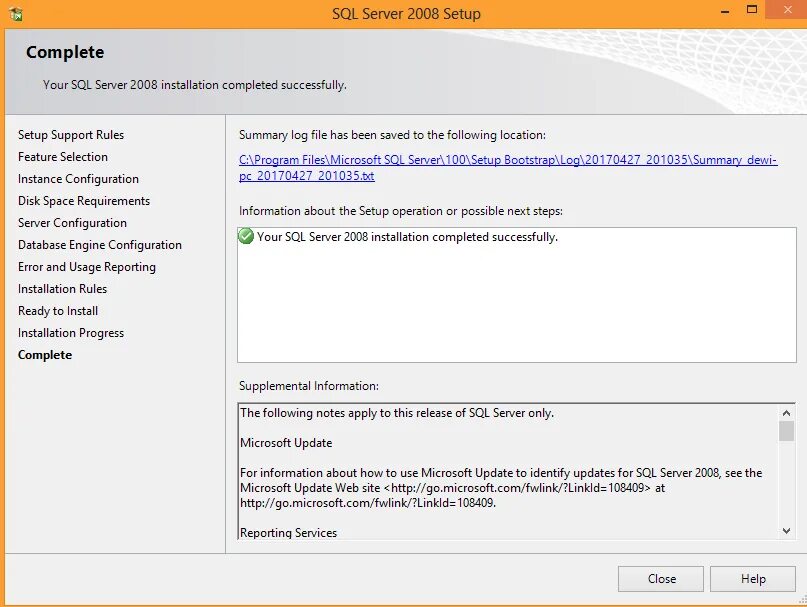
Task: Click the Supplemental Information scroll up arrow
Action: [x=786, y=413]
